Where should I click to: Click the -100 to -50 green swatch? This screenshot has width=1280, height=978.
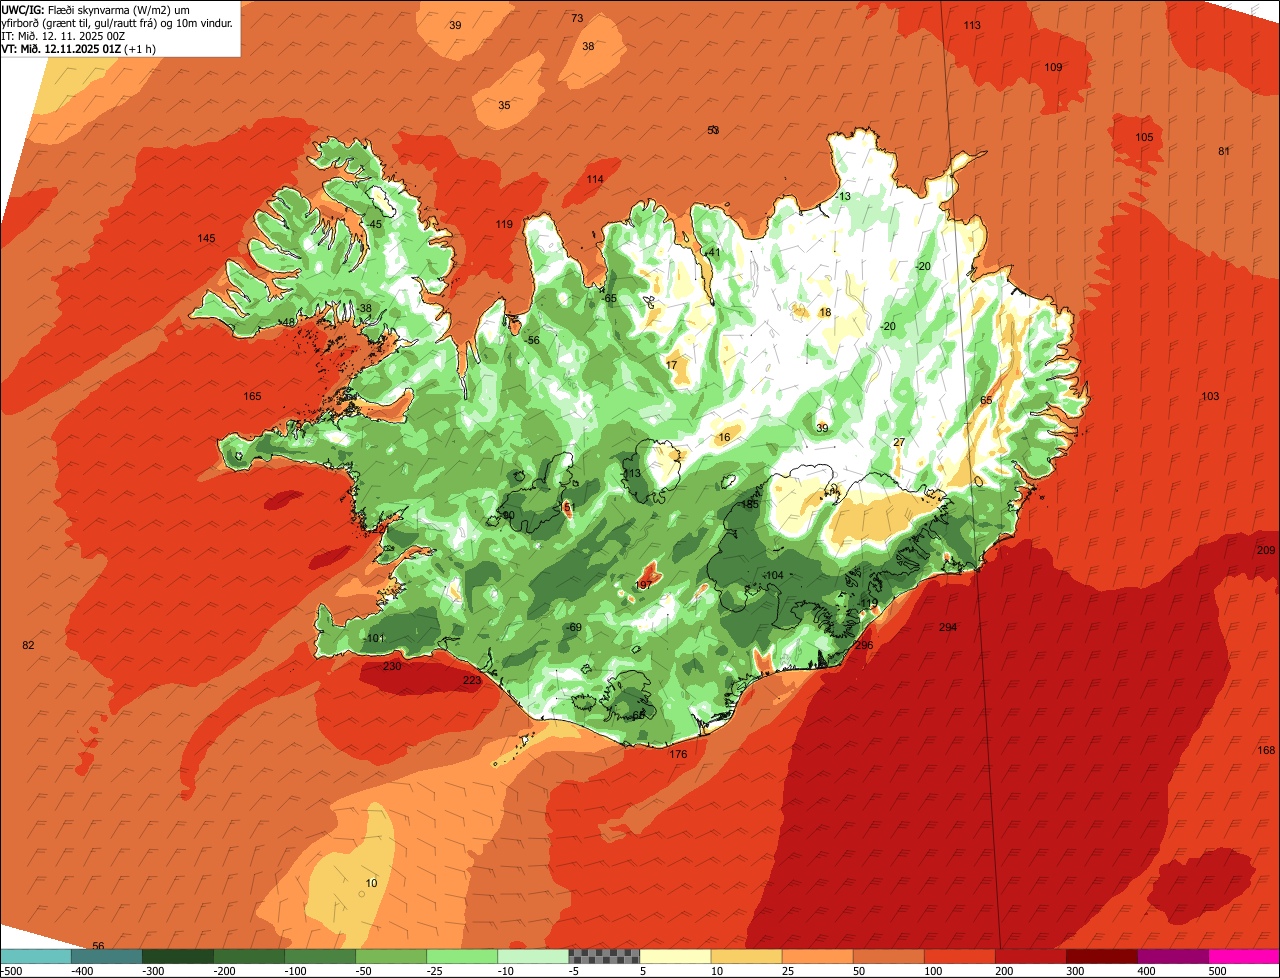(x=320, y=956)
